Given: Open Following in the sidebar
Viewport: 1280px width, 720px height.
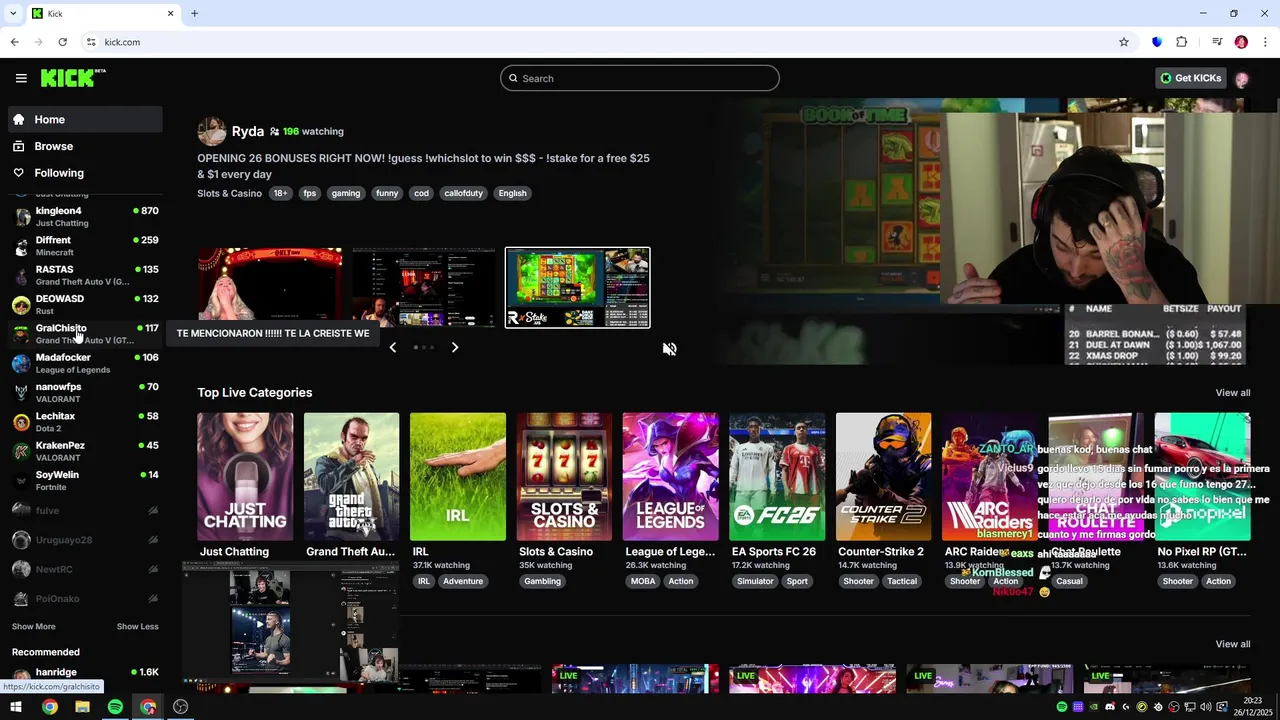Looking at the screenshot, I should click(85, 173).
